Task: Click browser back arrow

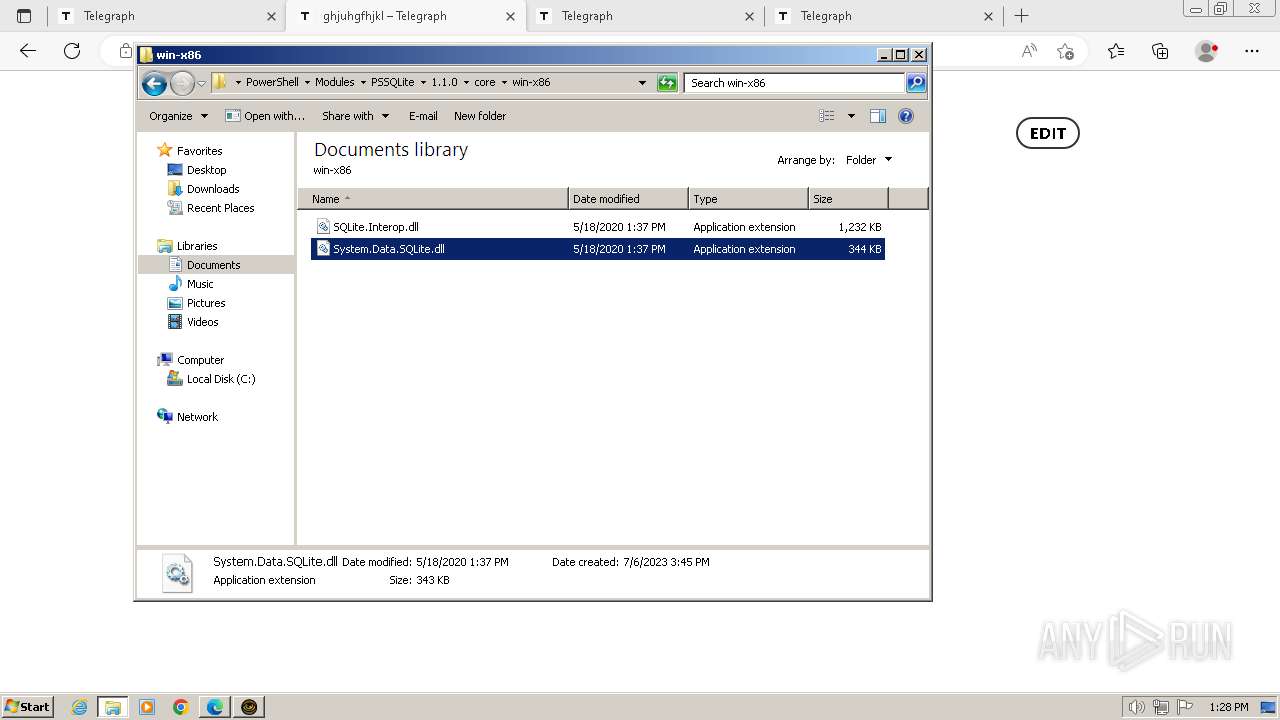Action: pyautogui.click(x=28, y=51)
